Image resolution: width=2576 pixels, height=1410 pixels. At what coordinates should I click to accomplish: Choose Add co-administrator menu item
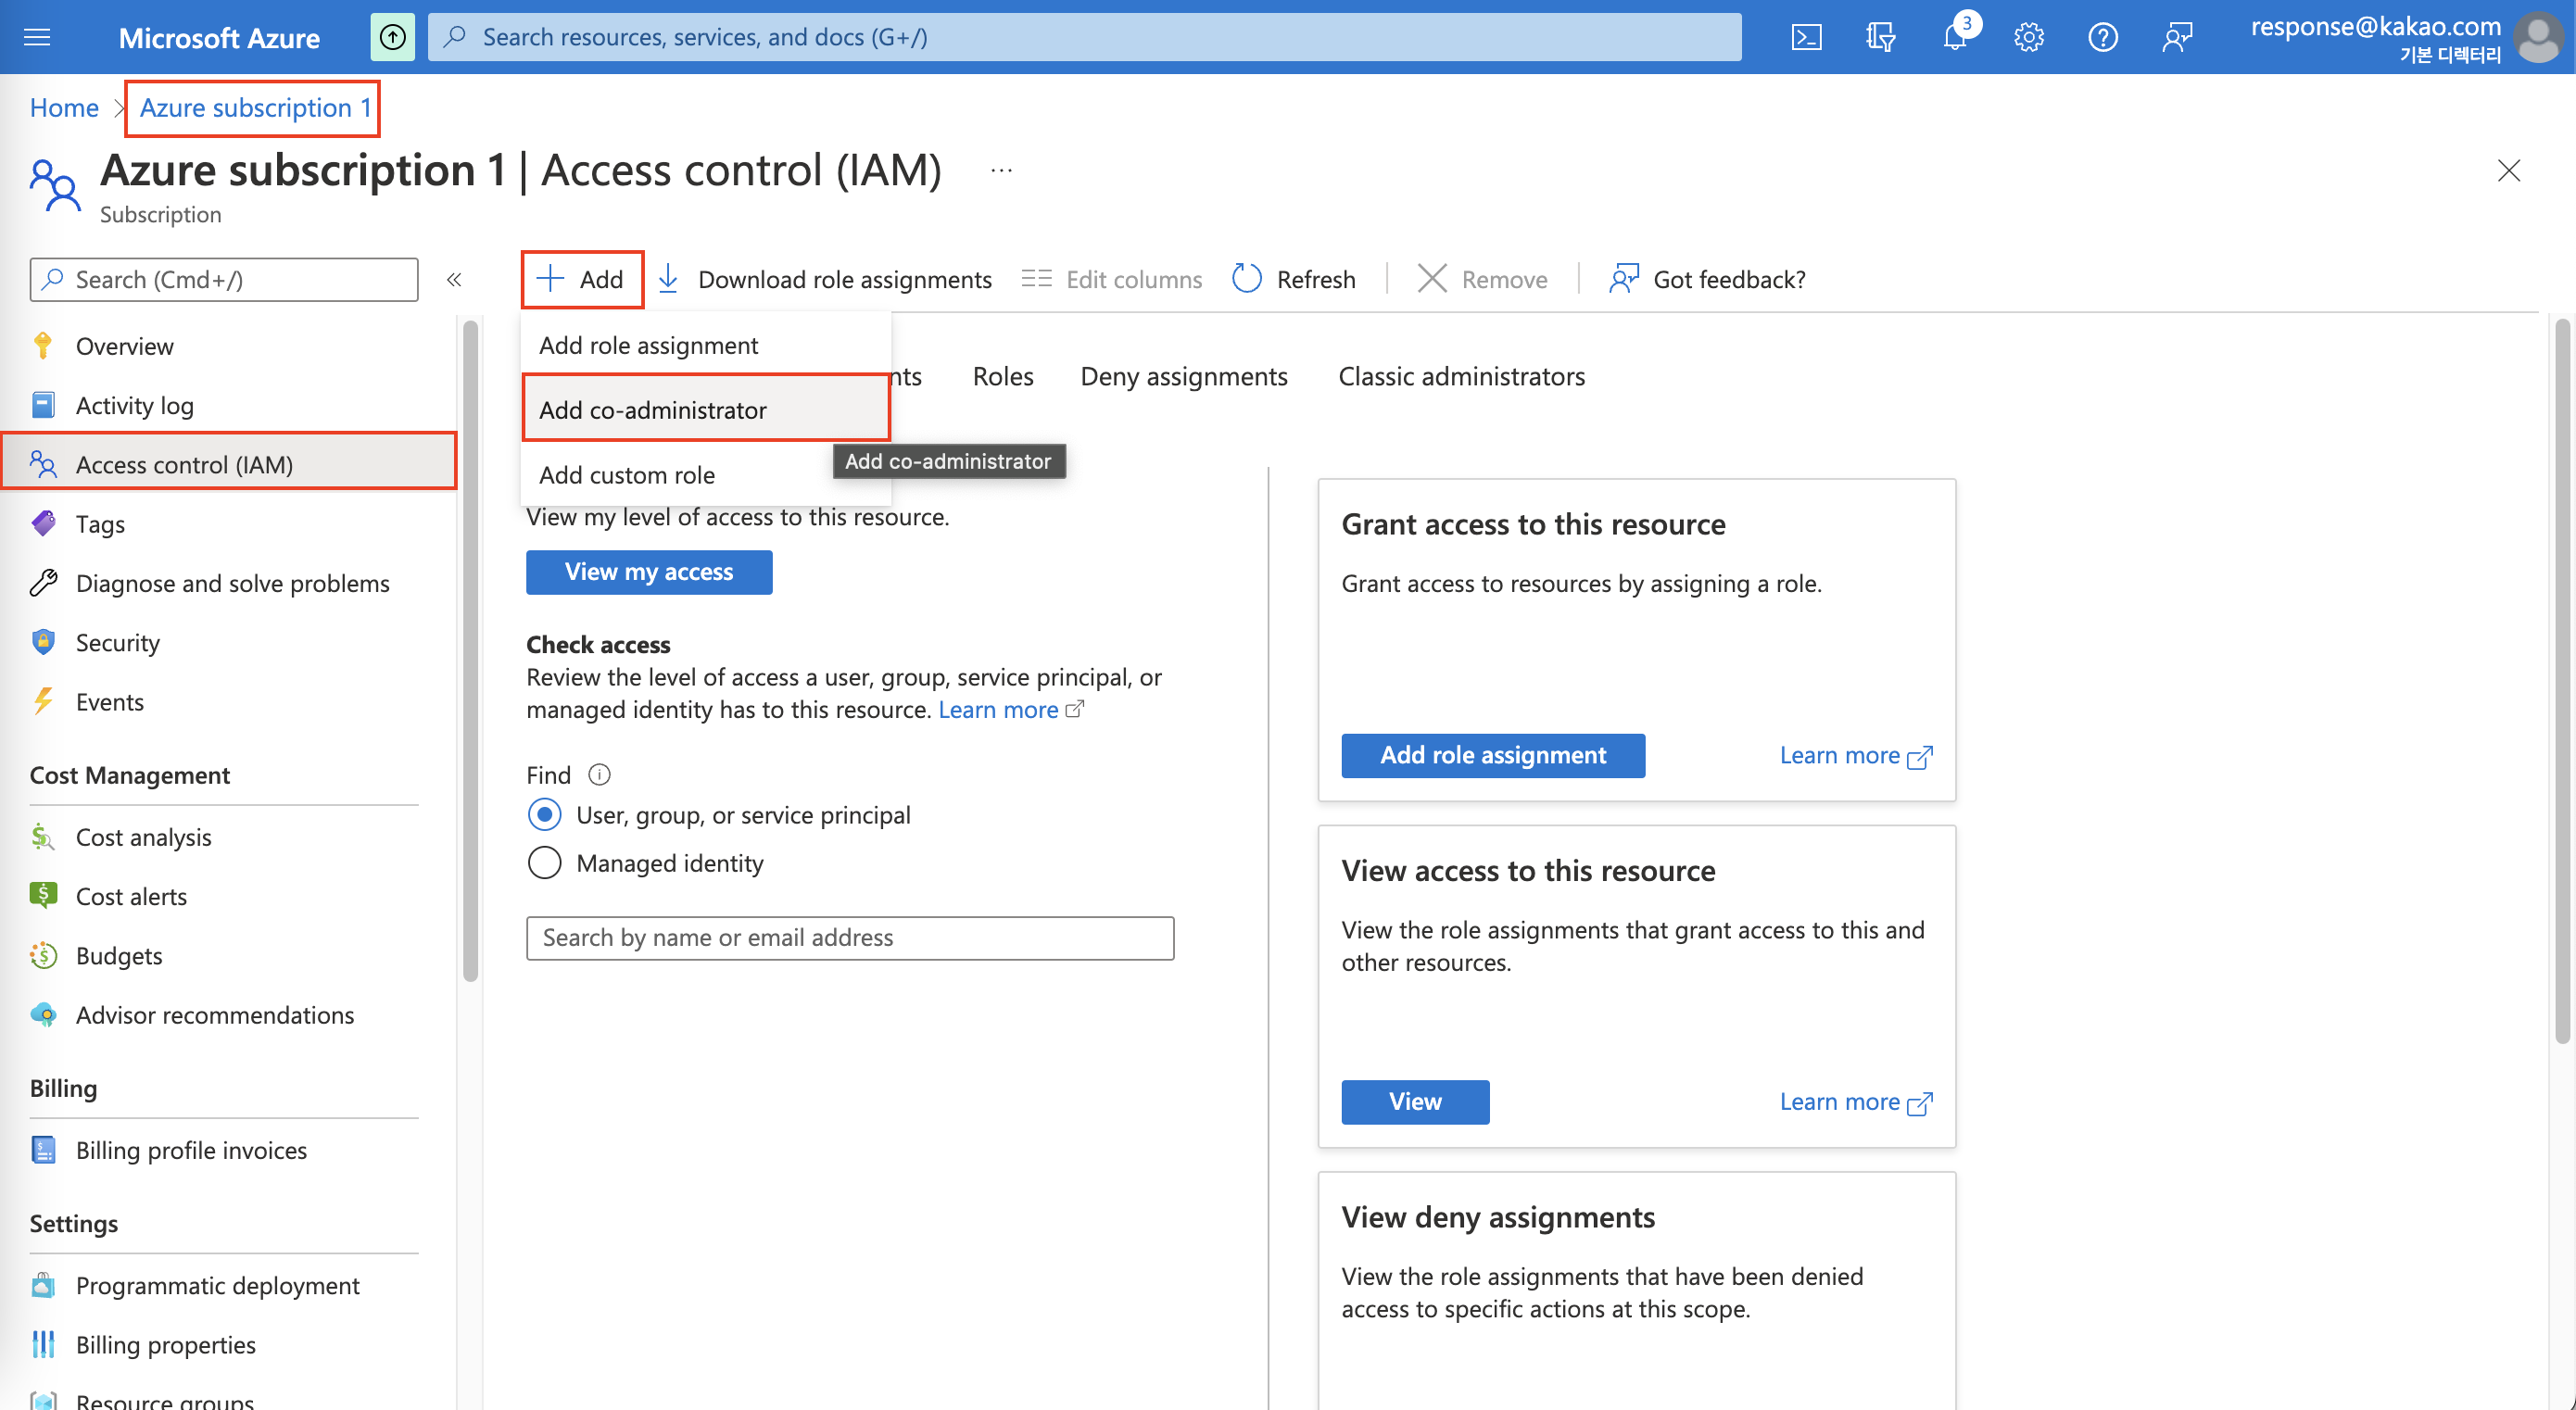(706, 409)
